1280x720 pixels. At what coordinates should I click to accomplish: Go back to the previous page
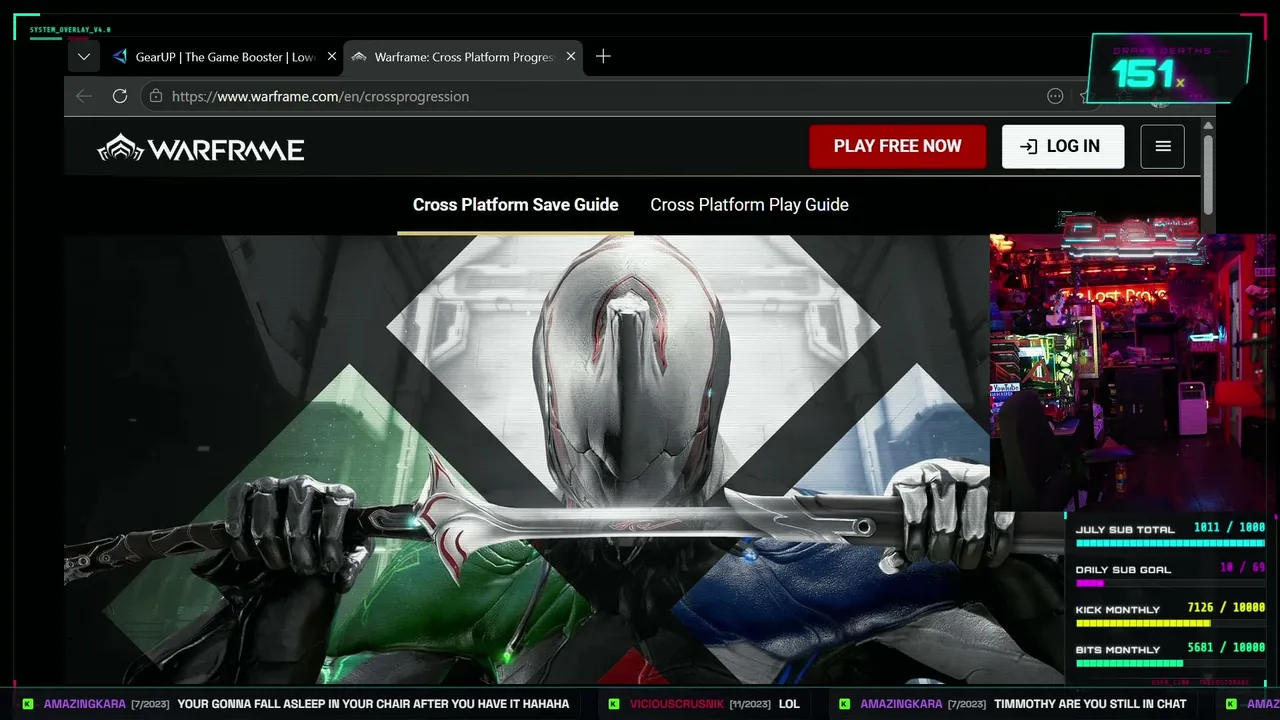84,96
